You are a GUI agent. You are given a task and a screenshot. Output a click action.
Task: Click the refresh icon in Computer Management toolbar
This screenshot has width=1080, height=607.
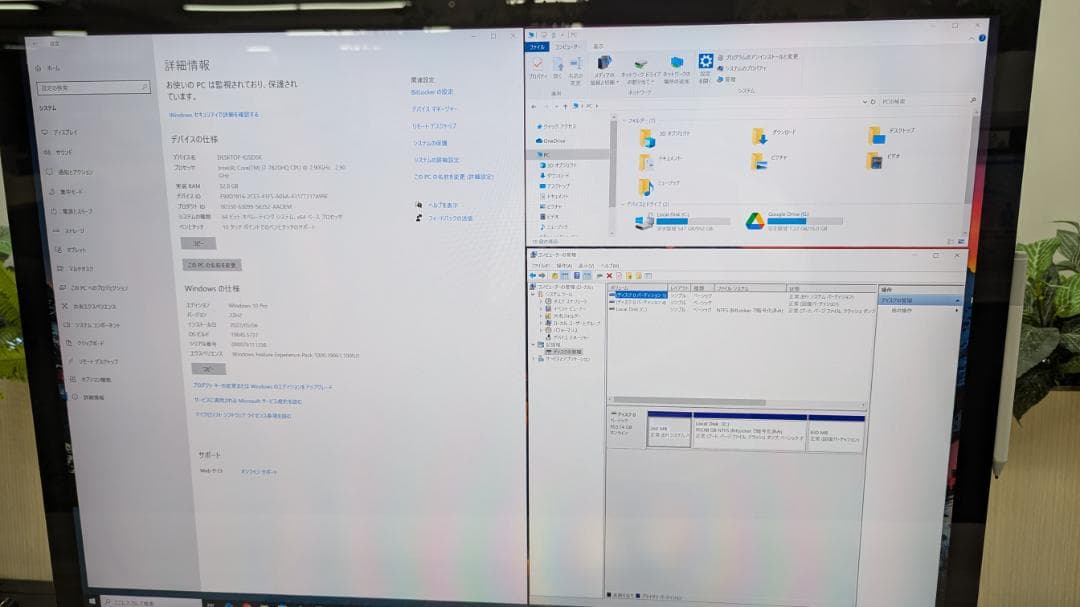click(x=618, y=276)
